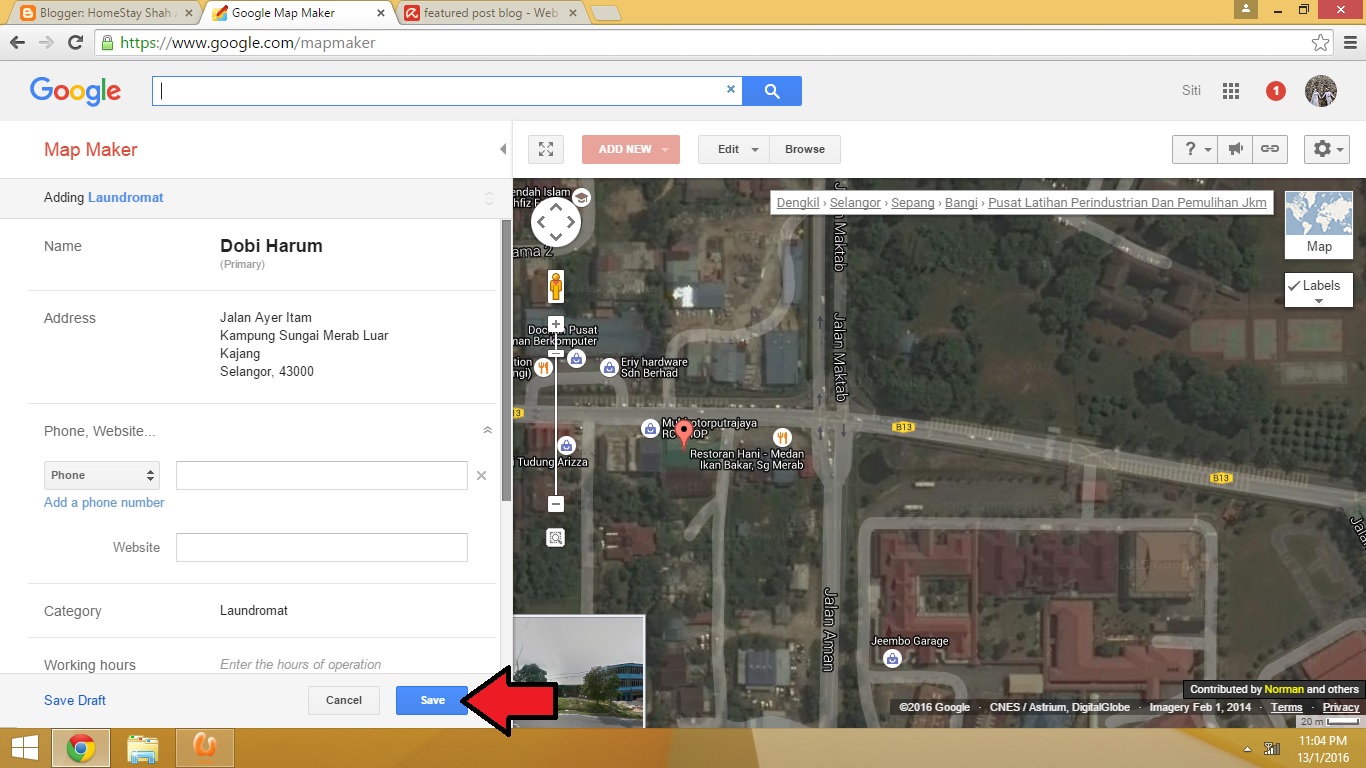1366x768 pixels.
Task: Click the Website input field
Action: click(321, 547)
